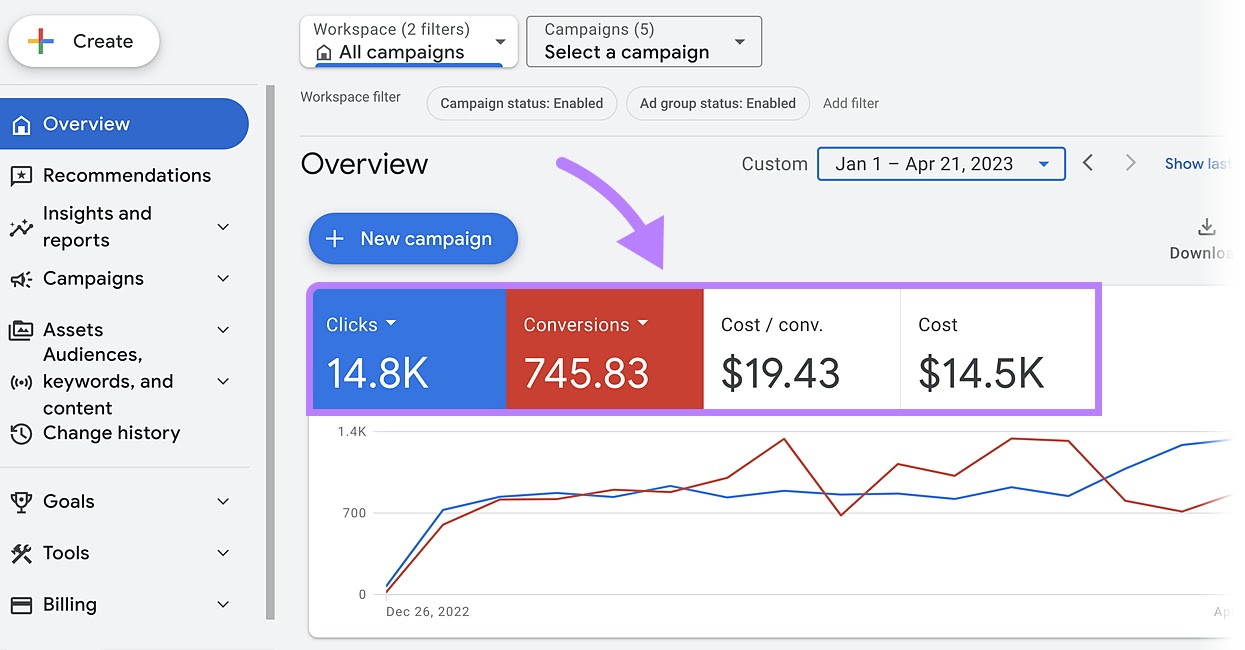
Task: Click the Insights and reports sparkle icon
Action: tap(23, 226)
